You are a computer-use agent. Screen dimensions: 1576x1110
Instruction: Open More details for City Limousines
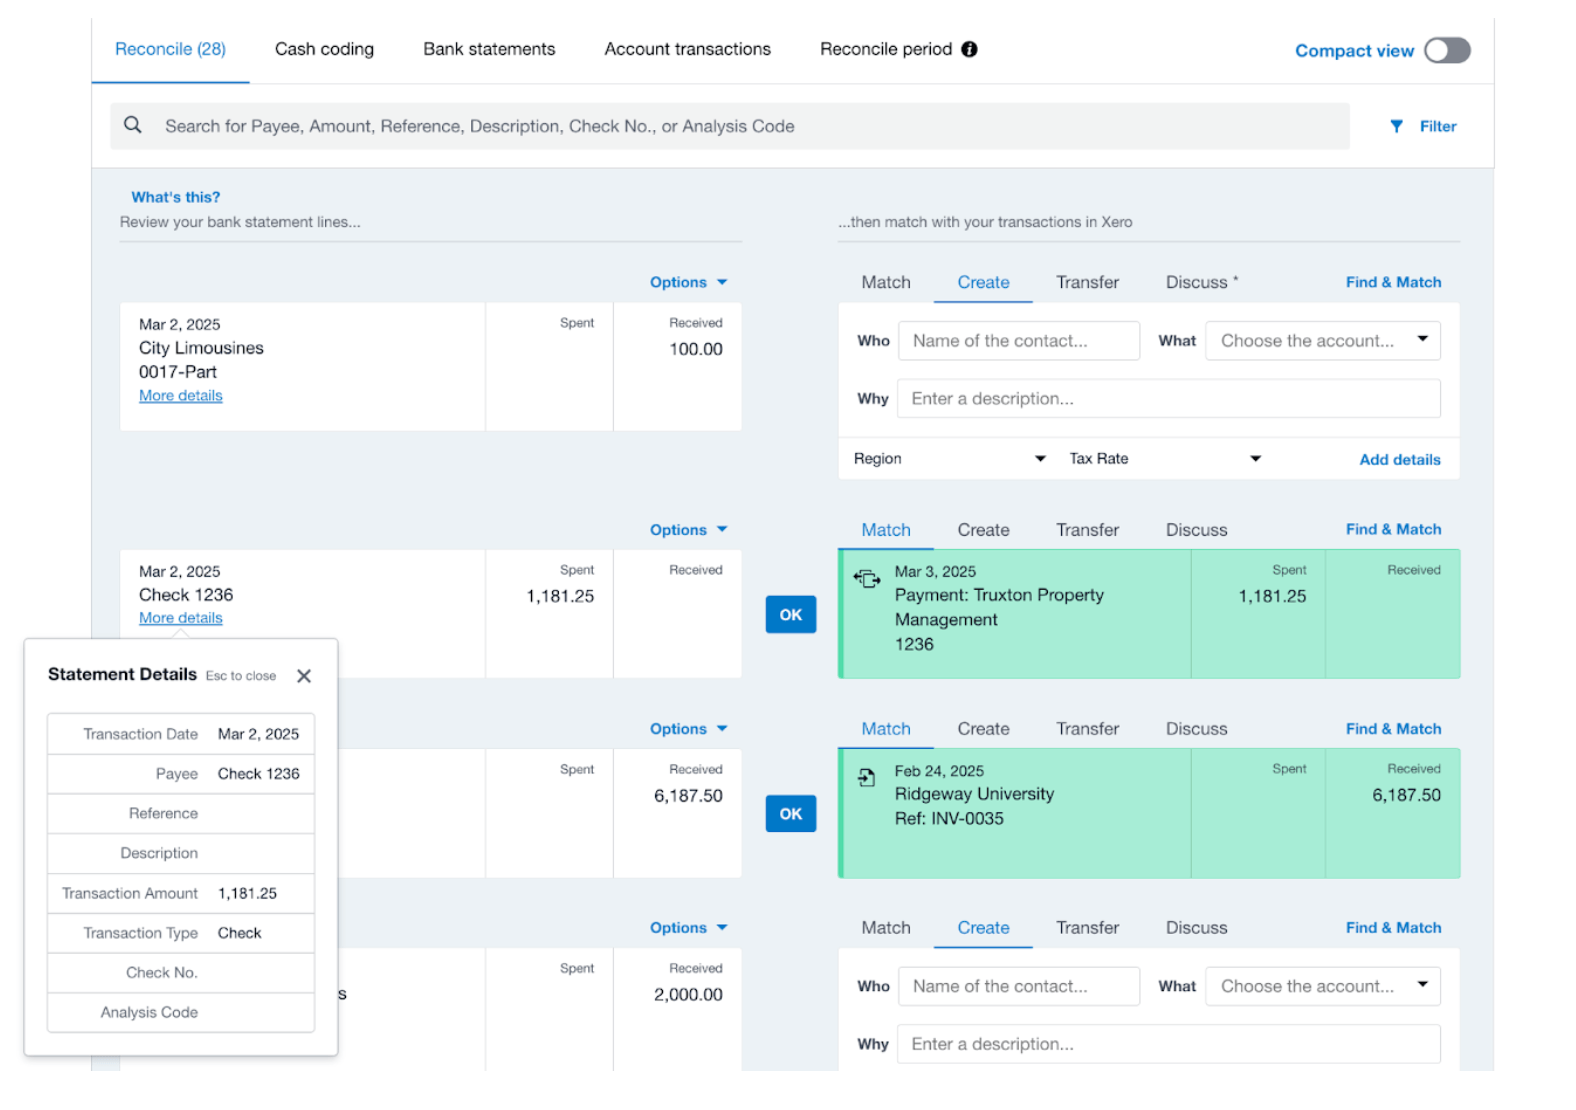click(180, 396)
